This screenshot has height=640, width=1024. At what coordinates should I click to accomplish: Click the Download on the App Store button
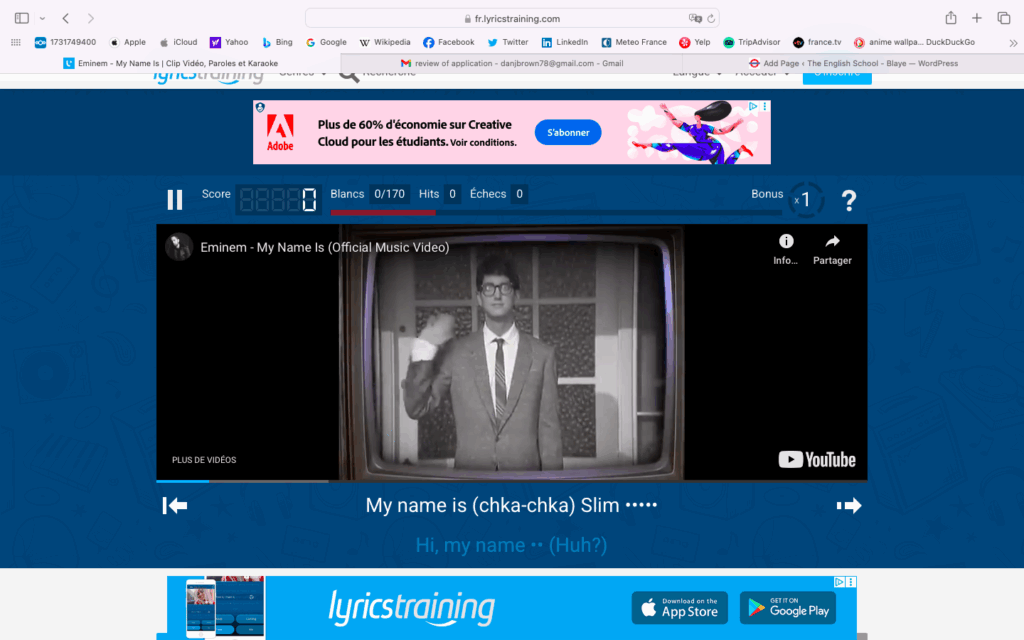point(680,608)
